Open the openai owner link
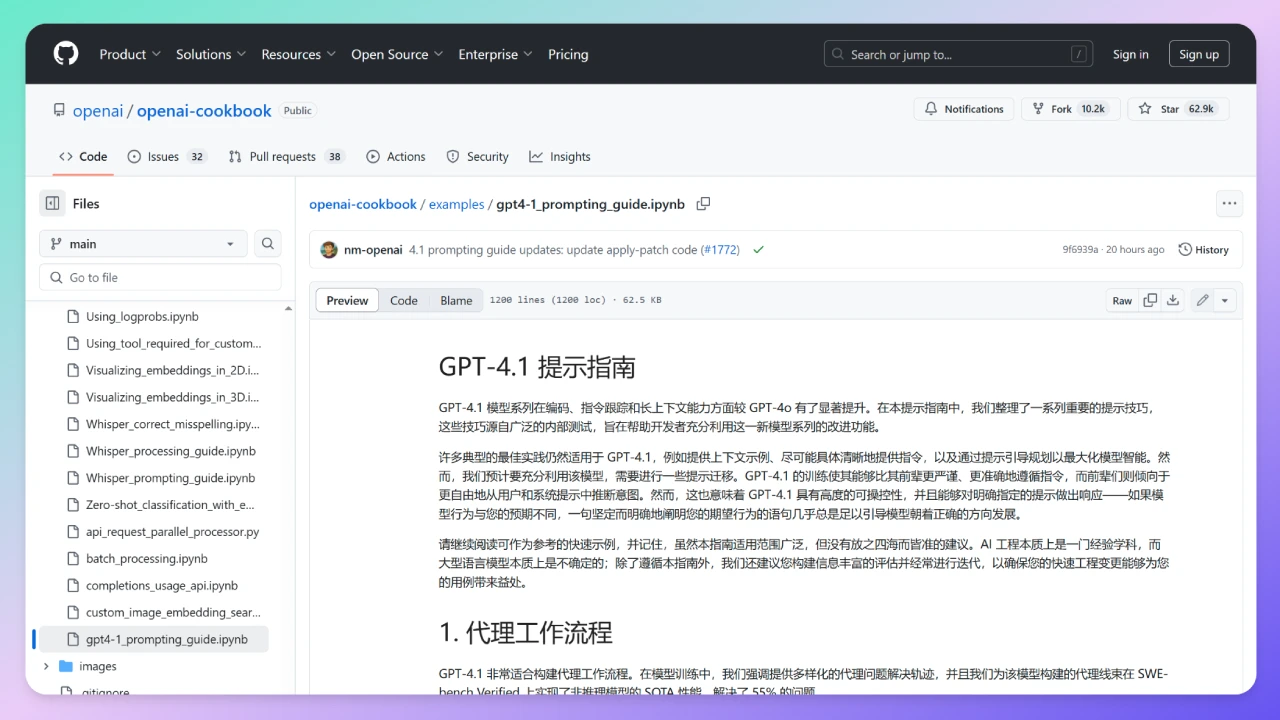Screen dimensions: 1280x720 pyautogui.click(x=98, y=111)
